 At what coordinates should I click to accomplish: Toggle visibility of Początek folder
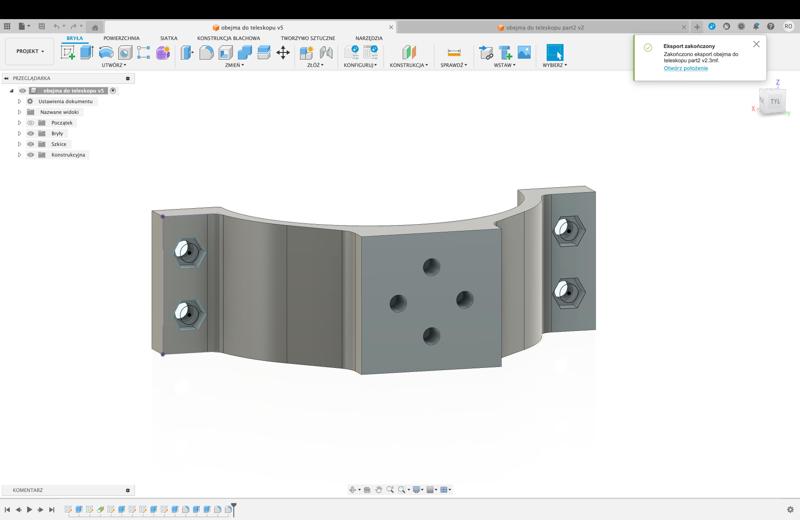(31, 123)
